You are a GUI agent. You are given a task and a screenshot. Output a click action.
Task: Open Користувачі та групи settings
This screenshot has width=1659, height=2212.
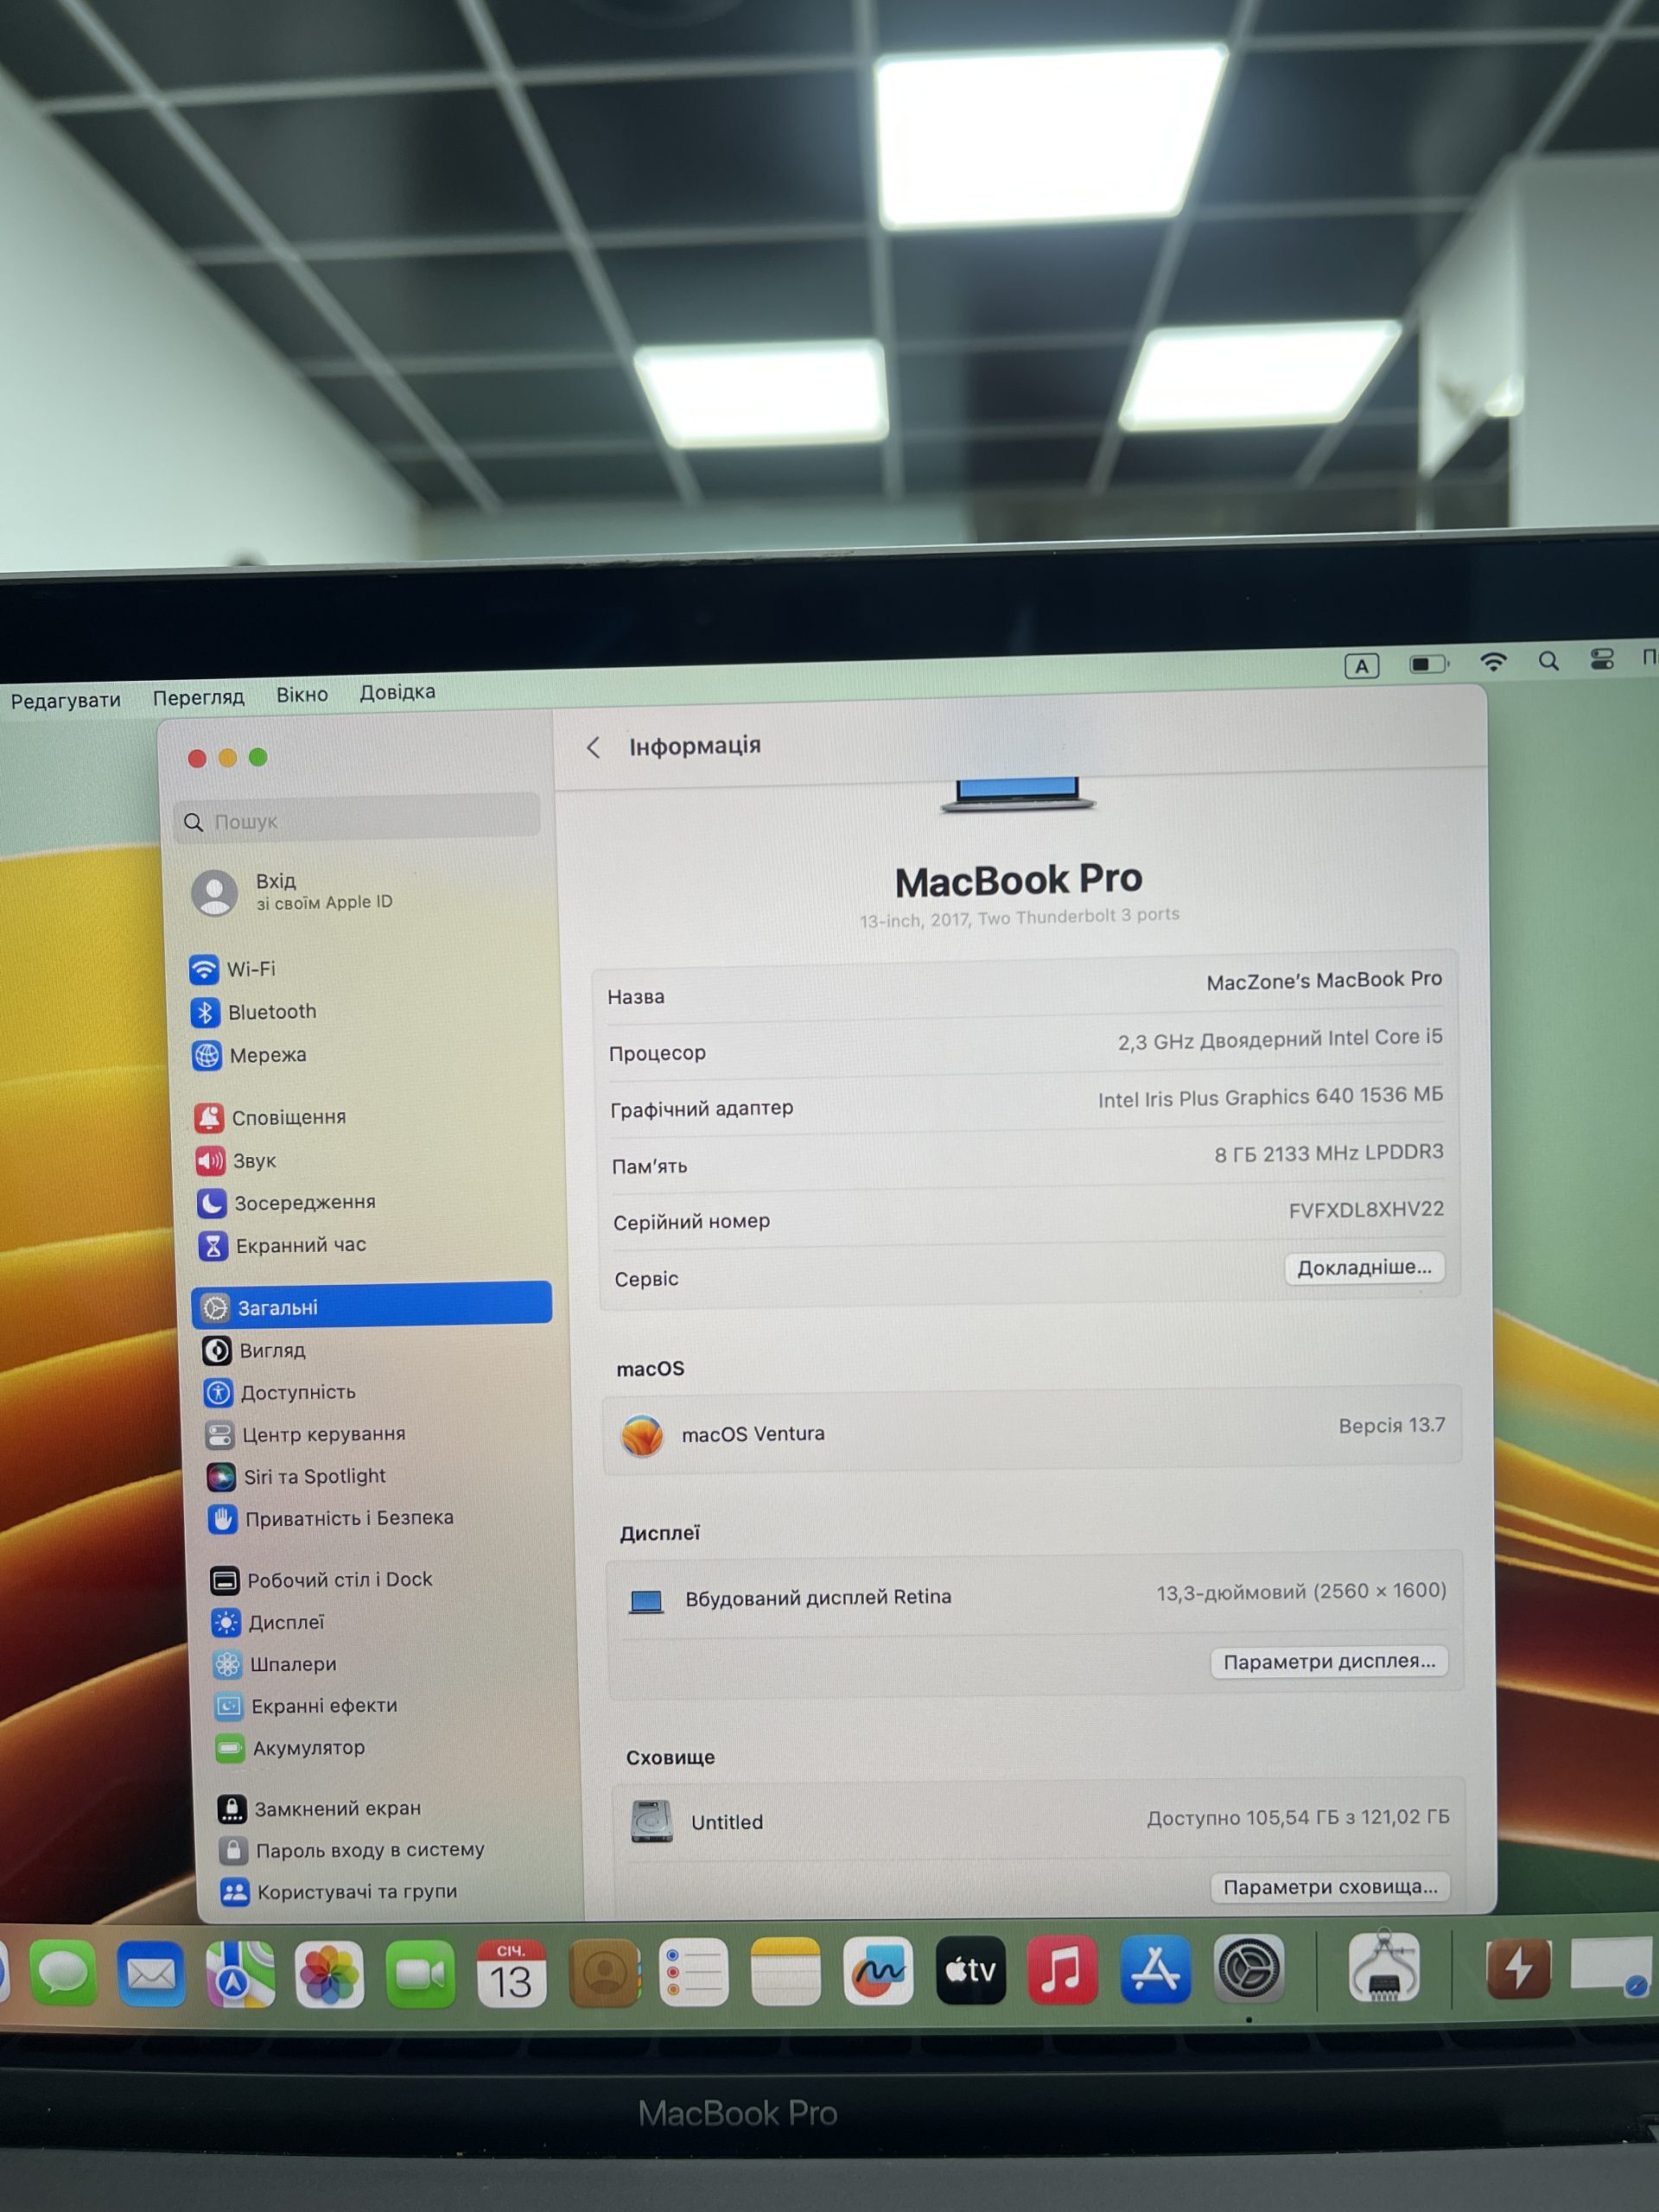tap(339, 1891)
